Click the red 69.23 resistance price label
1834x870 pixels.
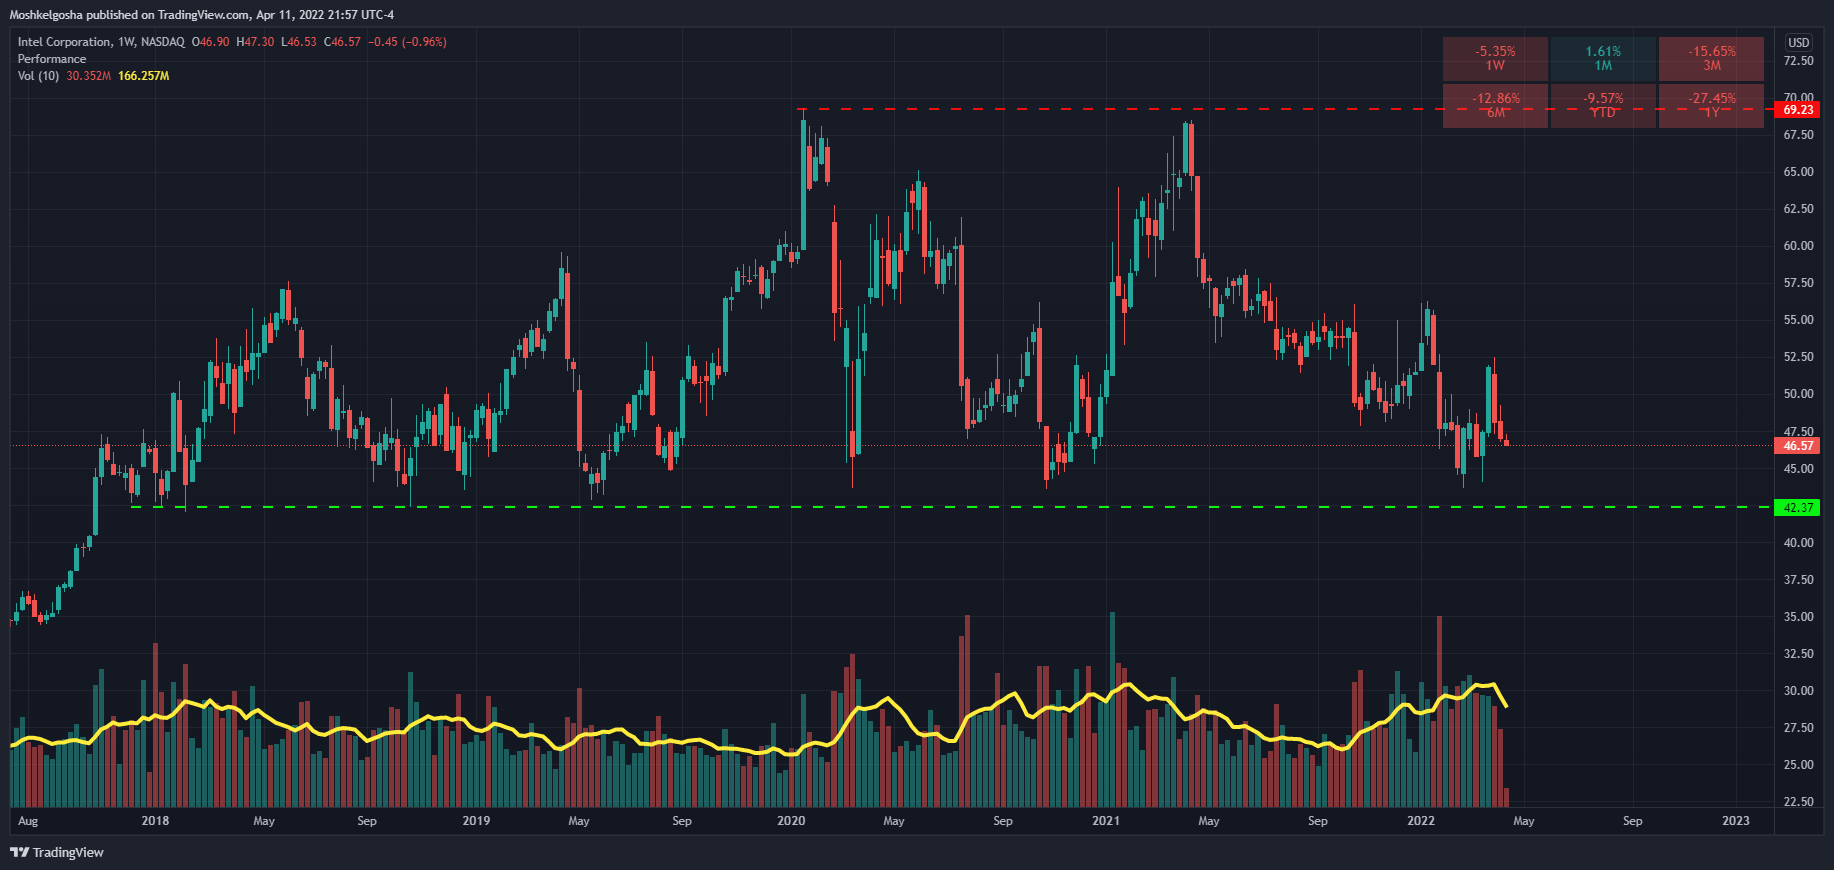(x=1797, y=109)
